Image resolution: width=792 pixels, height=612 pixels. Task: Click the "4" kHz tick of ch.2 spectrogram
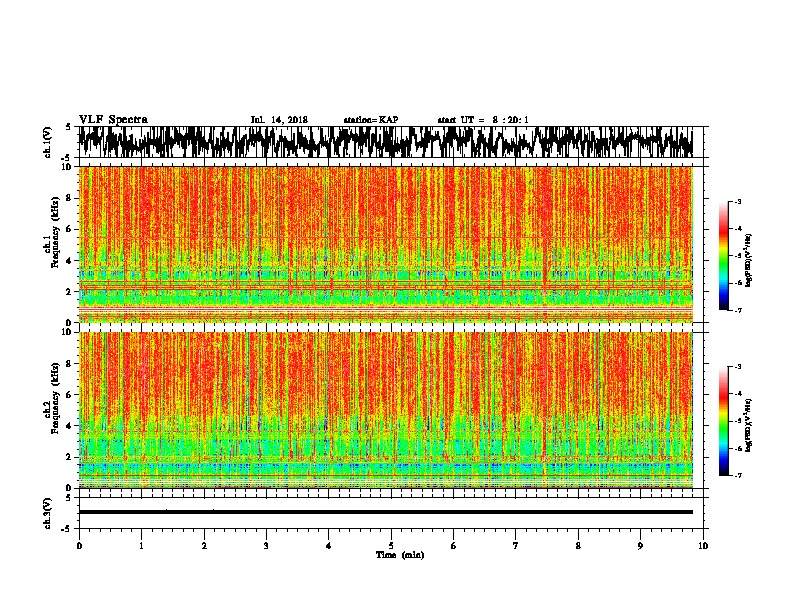pyautogui.click(x=70, y=426)
